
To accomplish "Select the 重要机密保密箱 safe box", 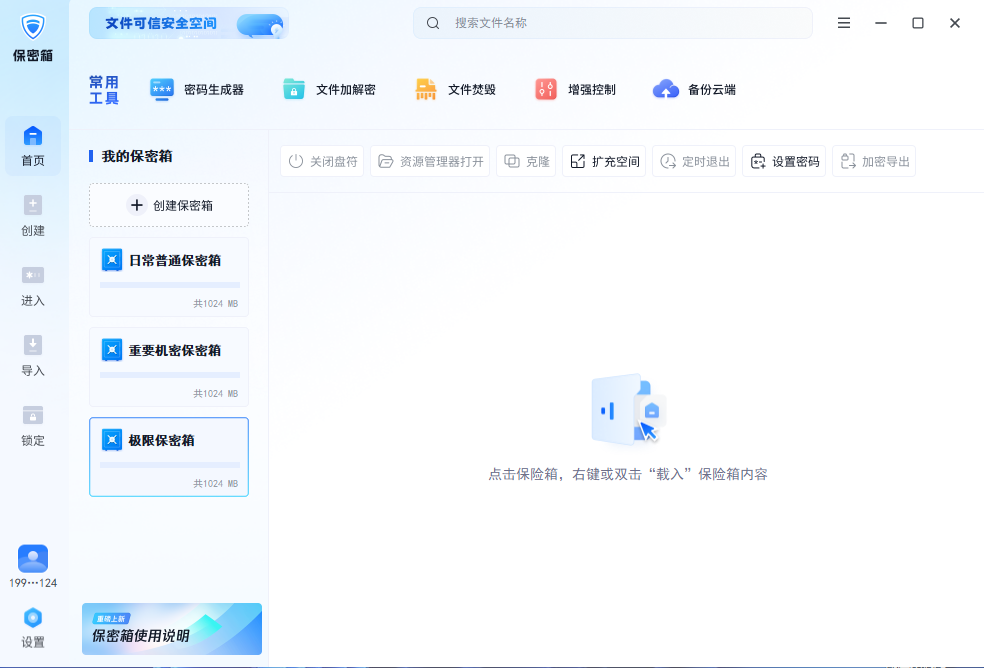I will coord(169,352).
